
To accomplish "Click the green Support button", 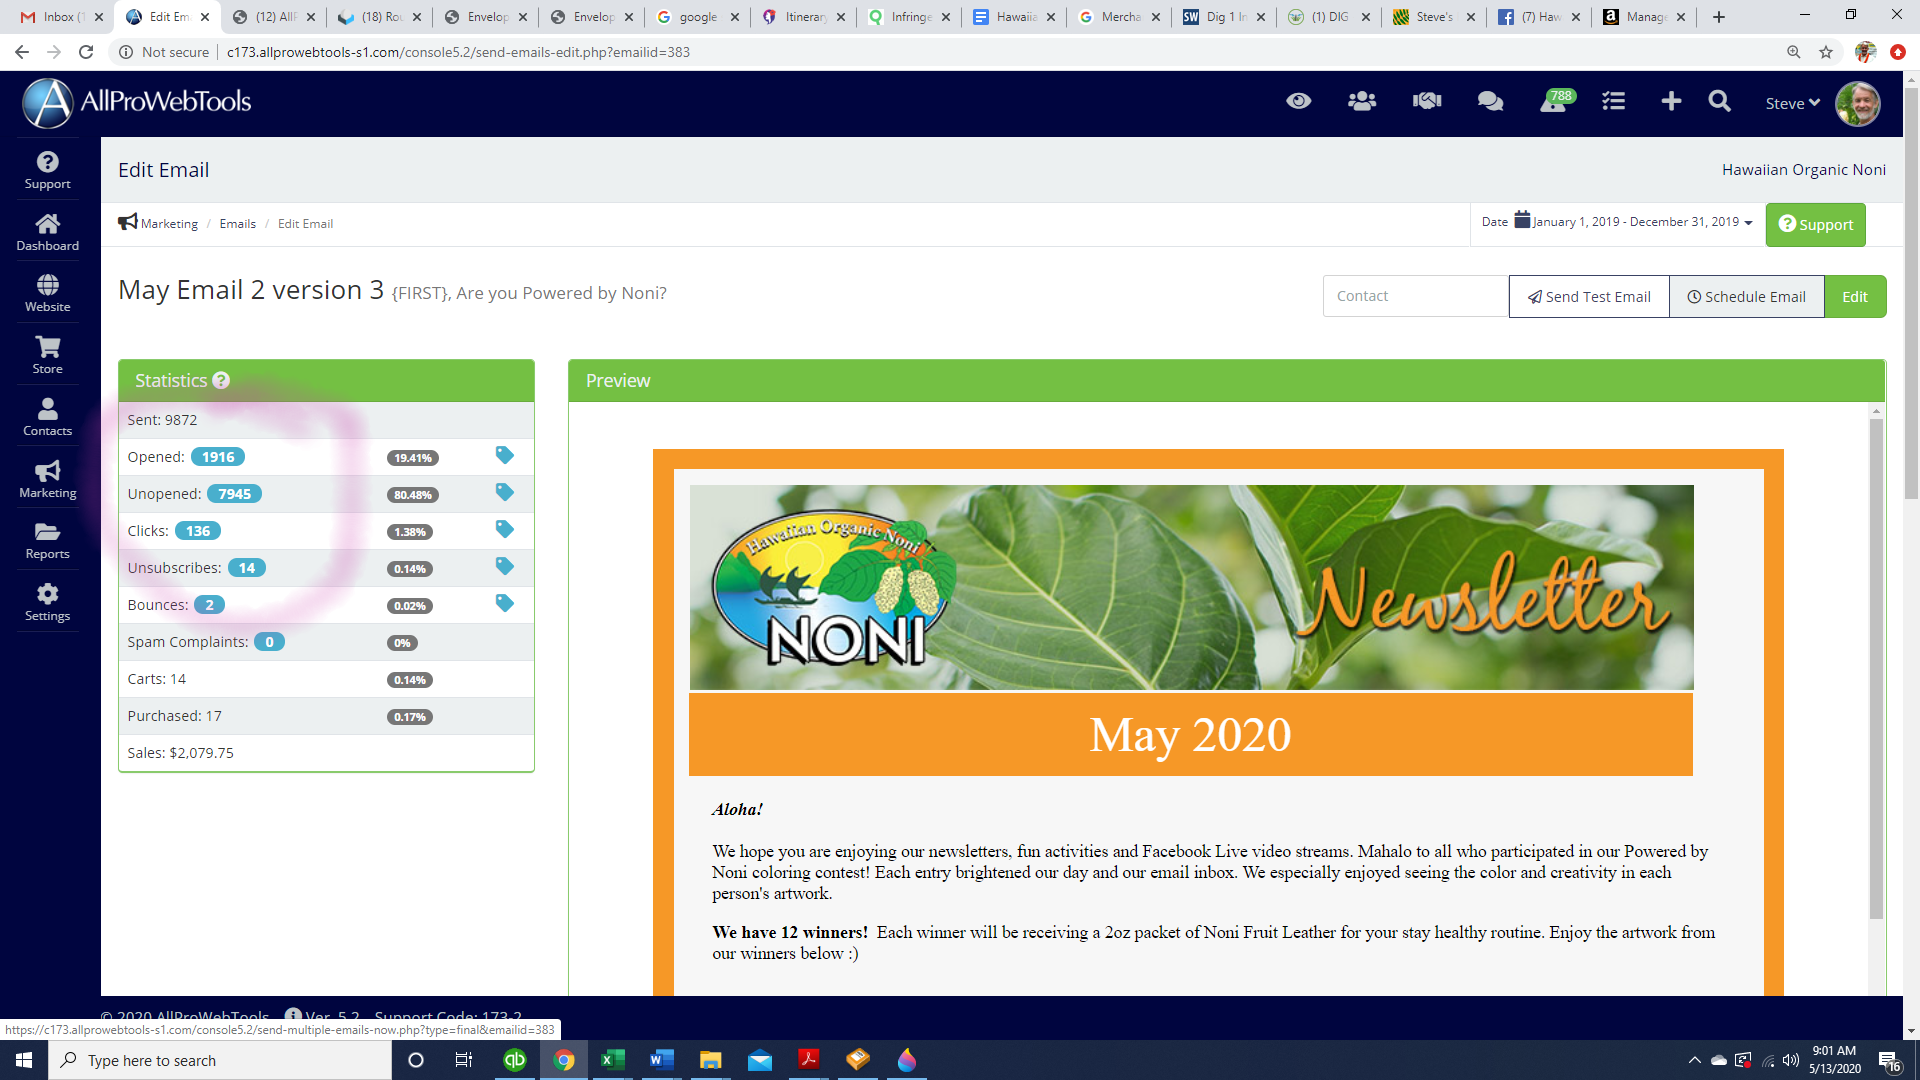I will (x=1815, y=224).
